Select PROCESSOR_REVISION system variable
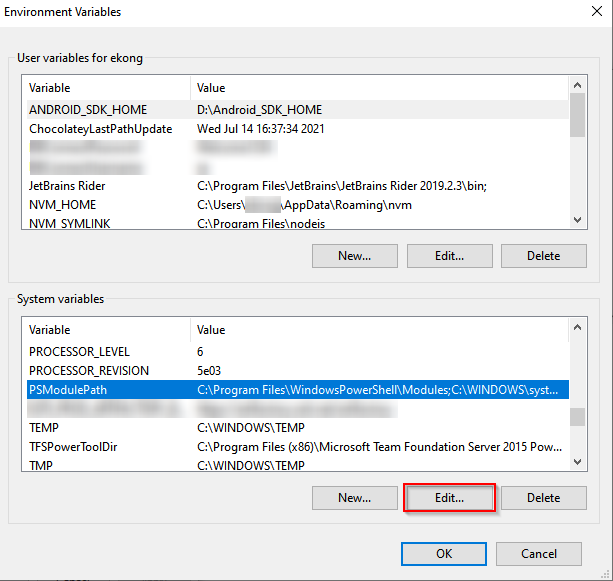The height and width of the screenshot is (581, 613). click(x=89, y=371)
